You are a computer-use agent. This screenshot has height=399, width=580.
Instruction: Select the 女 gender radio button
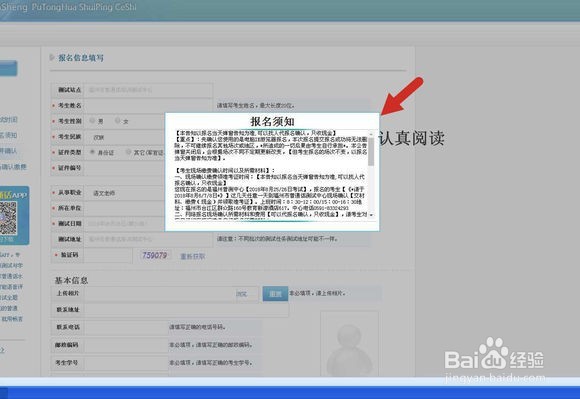point(117,121)
